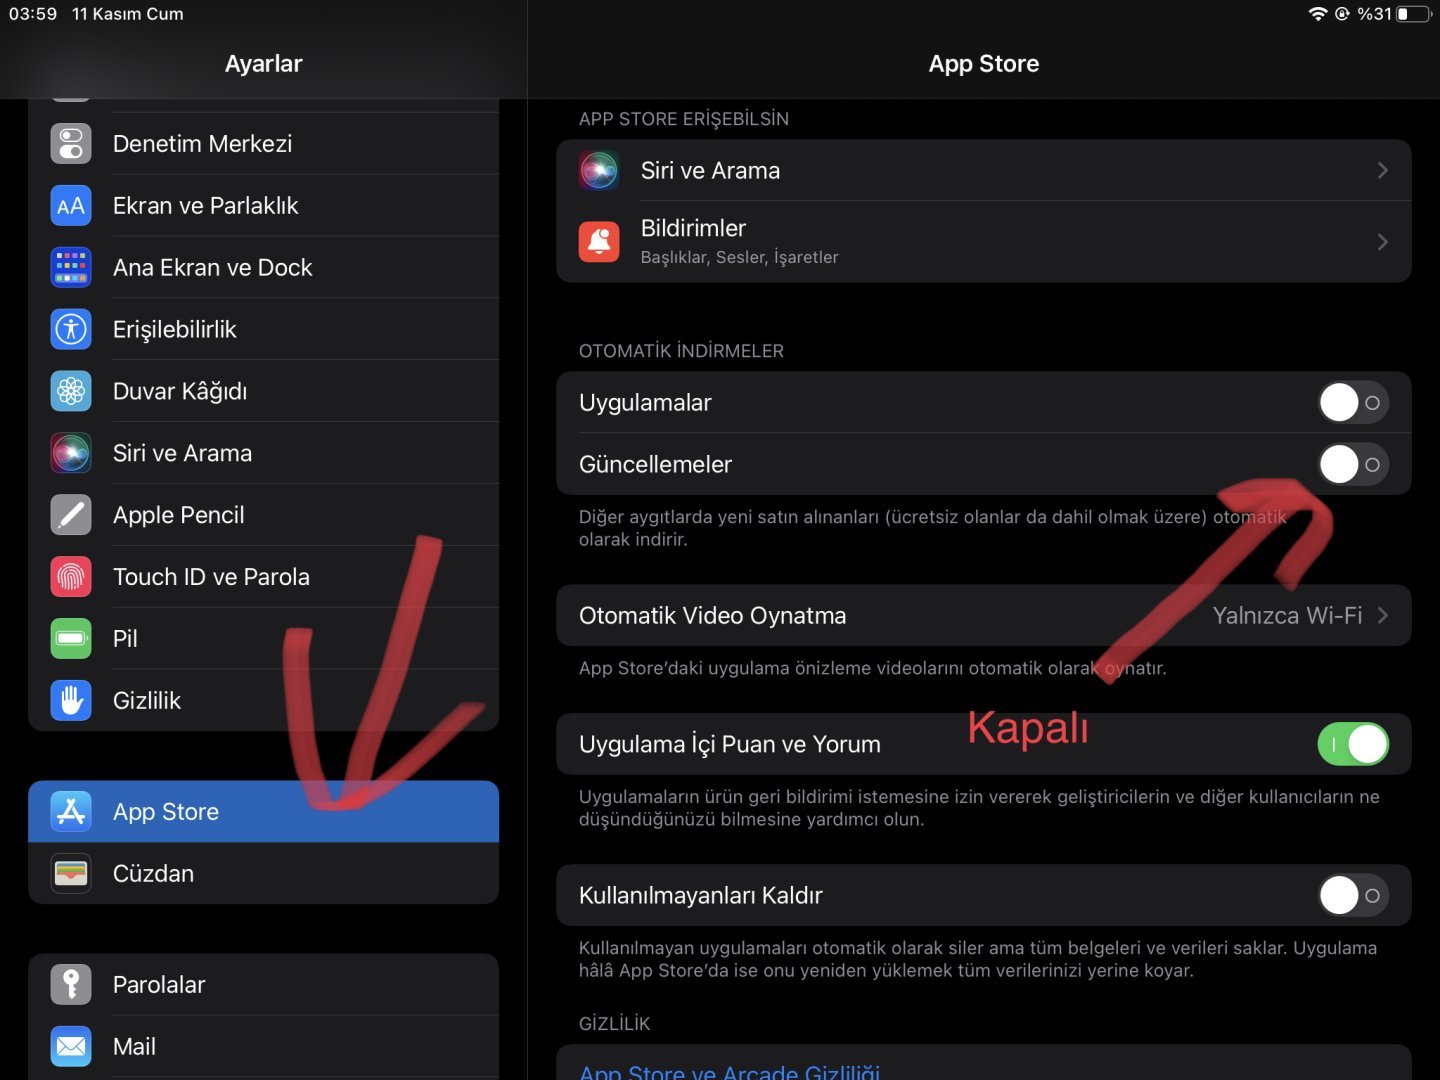Tap the Siri icon in App Store pane
The image size is (1440, 1080).
click(x=599, y=171)
